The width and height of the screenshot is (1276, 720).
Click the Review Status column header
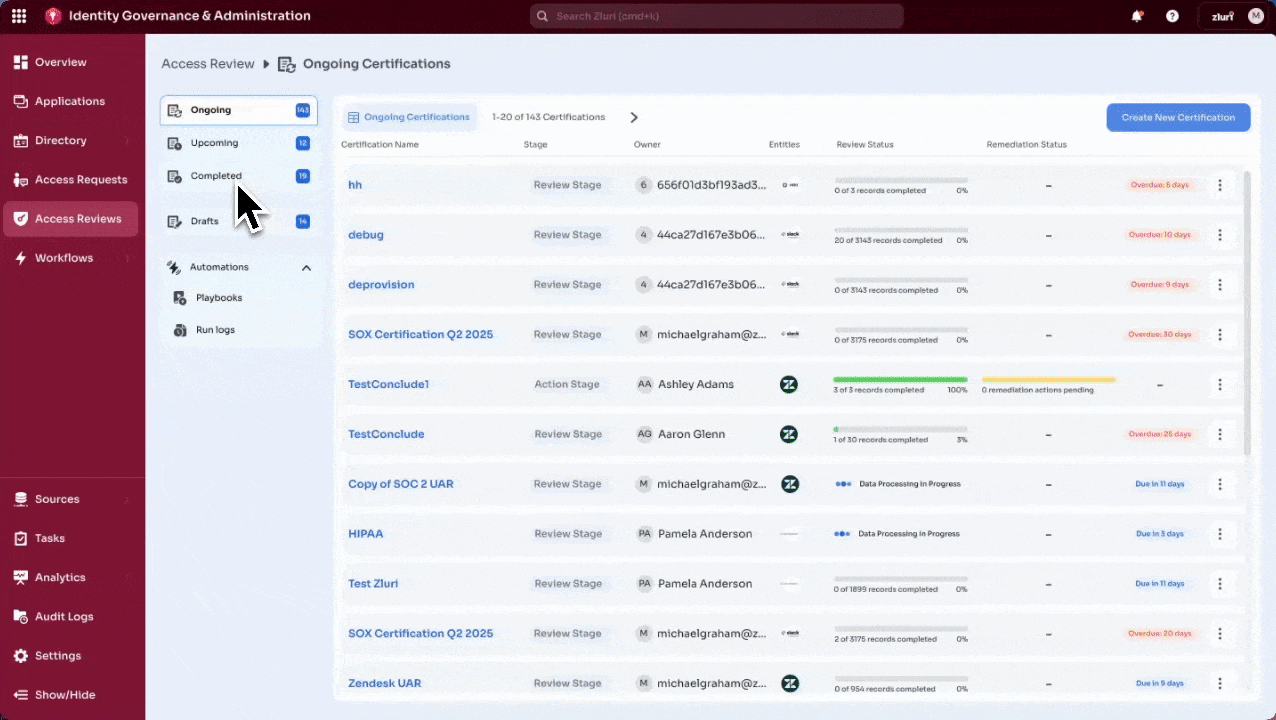865,145
